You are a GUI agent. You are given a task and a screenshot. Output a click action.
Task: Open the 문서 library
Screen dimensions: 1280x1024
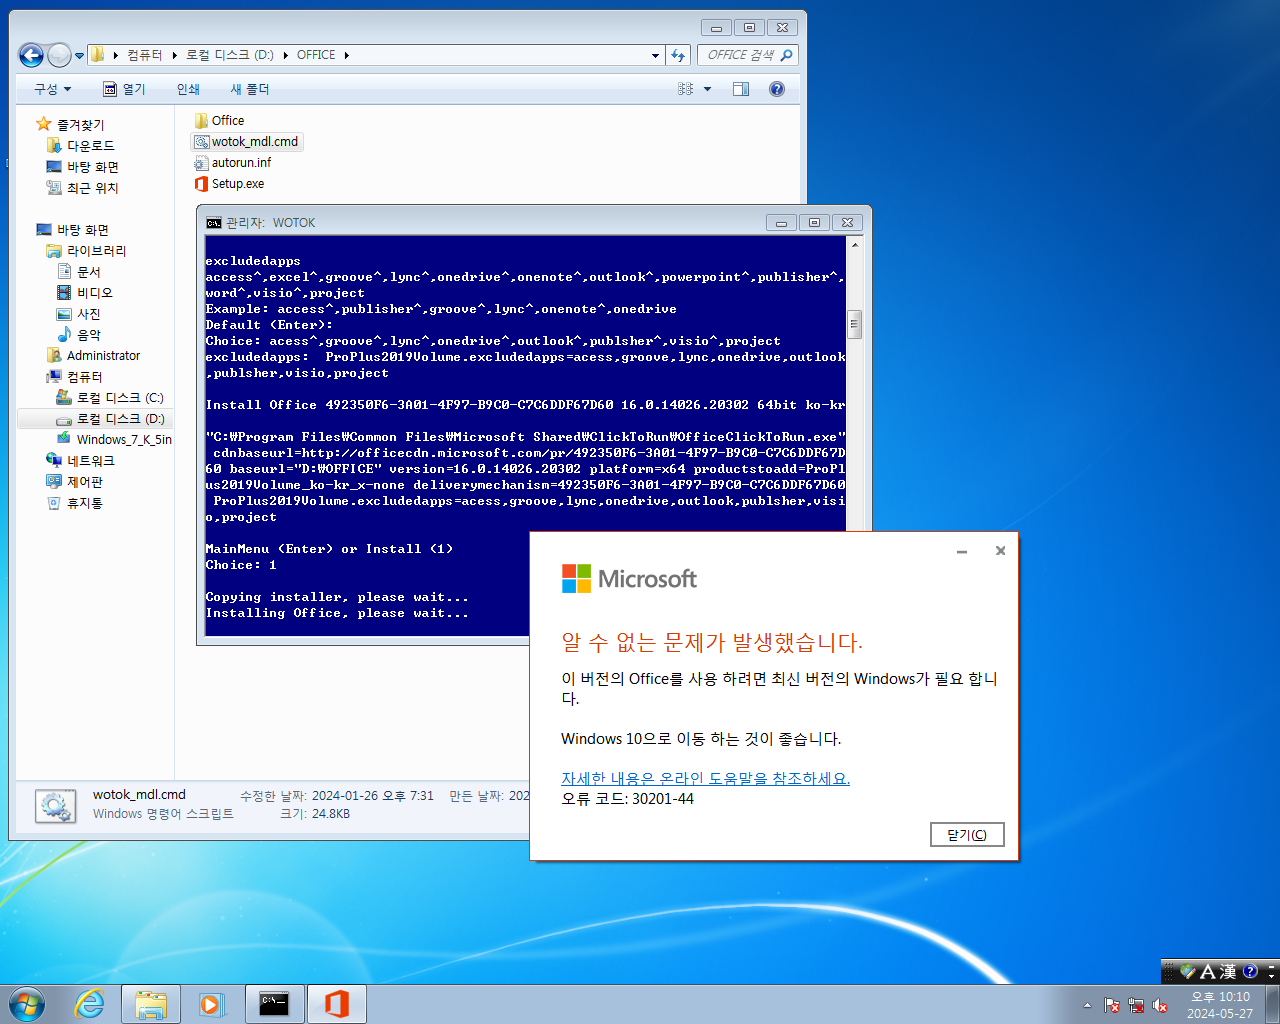[x=79, y=272]
